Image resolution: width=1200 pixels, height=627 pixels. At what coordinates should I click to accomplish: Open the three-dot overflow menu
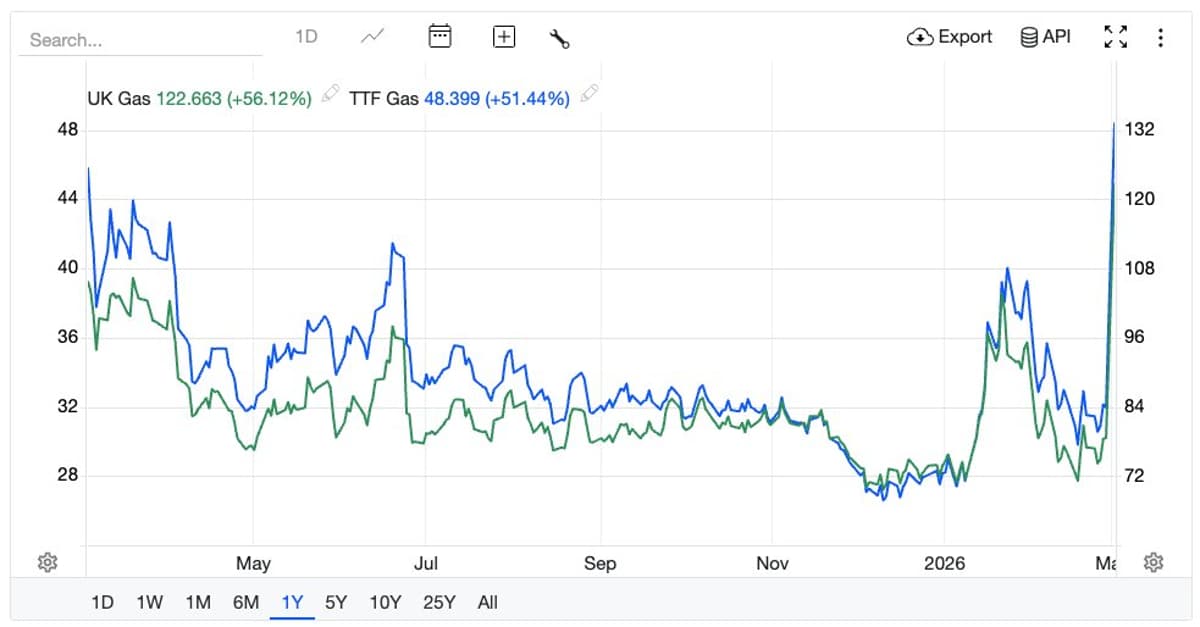pyautogui.click(x=1161, y=37)
